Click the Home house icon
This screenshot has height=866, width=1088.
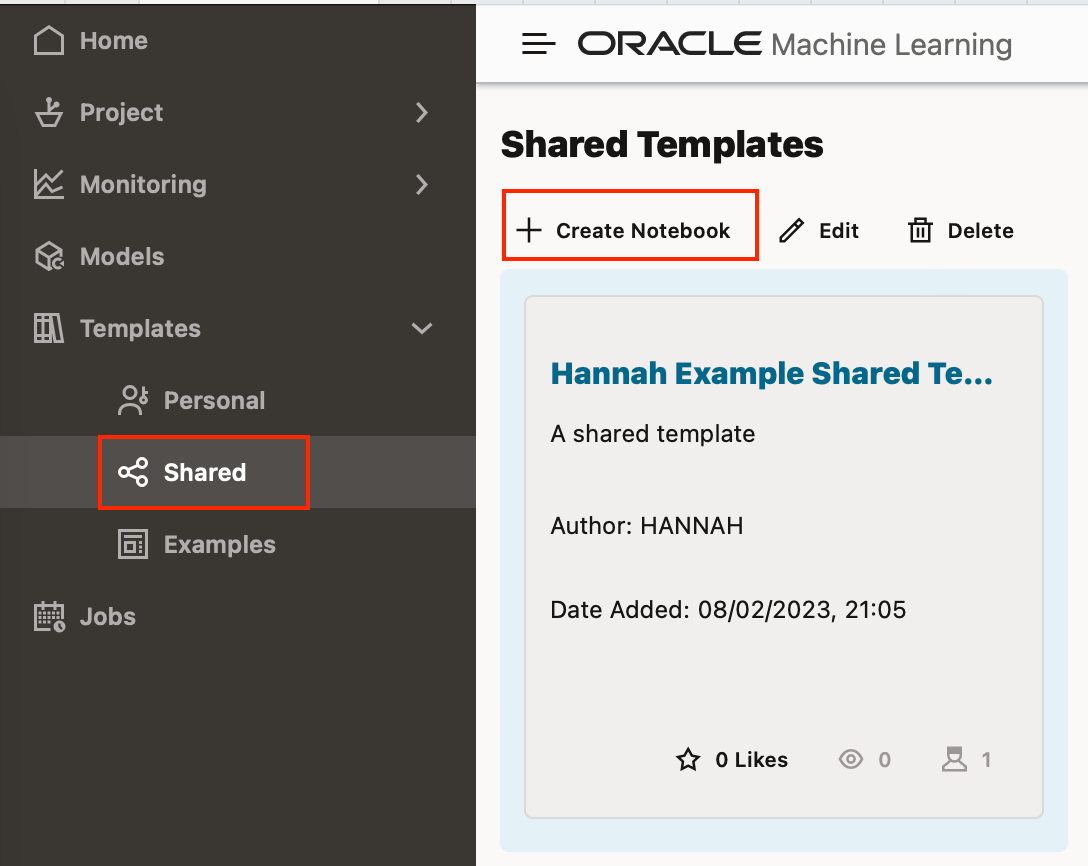point(49,41)
